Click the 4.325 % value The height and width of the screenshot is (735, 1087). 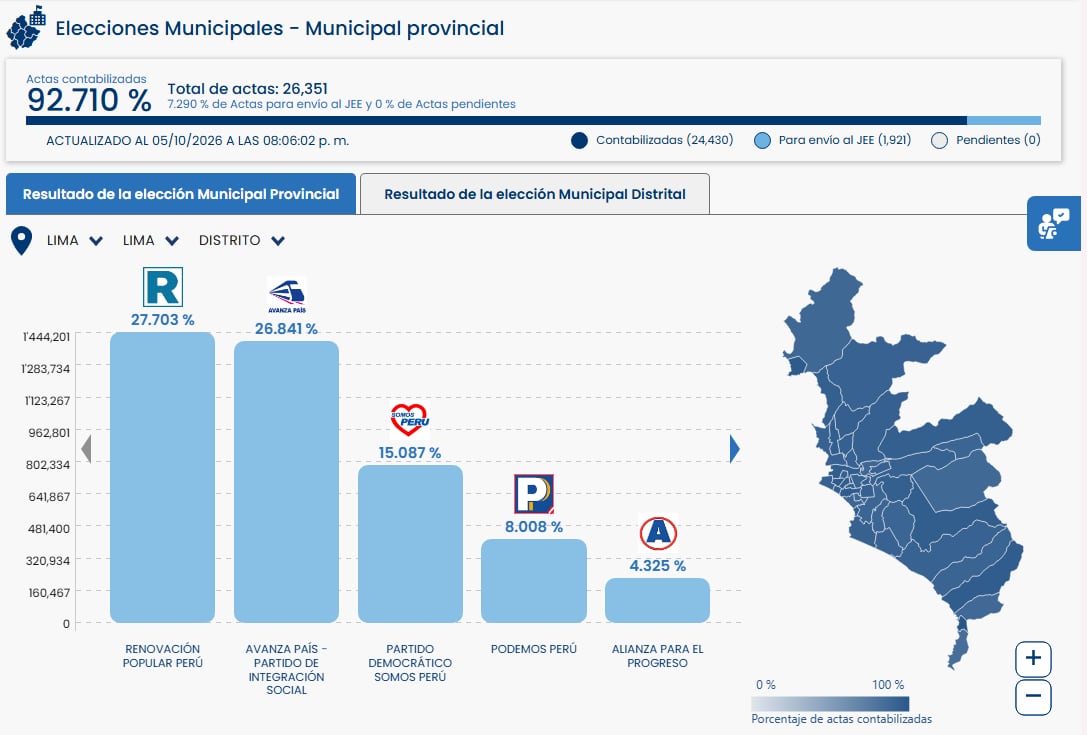pos(658,566)
